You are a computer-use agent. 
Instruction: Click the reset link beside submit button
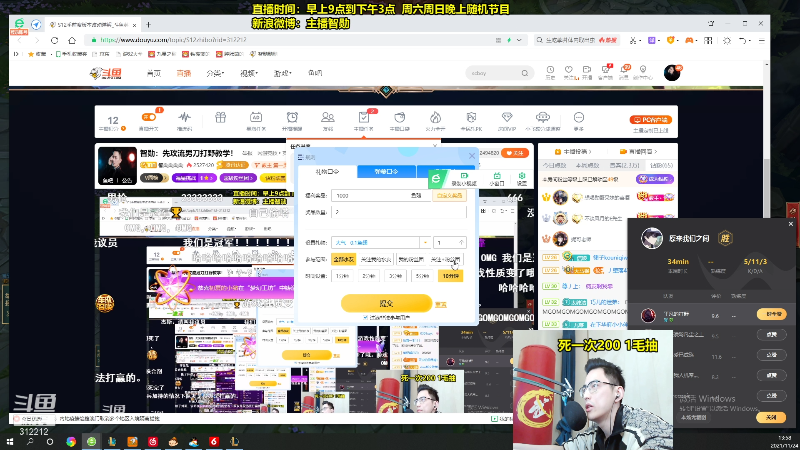click(x=440, y=304)
